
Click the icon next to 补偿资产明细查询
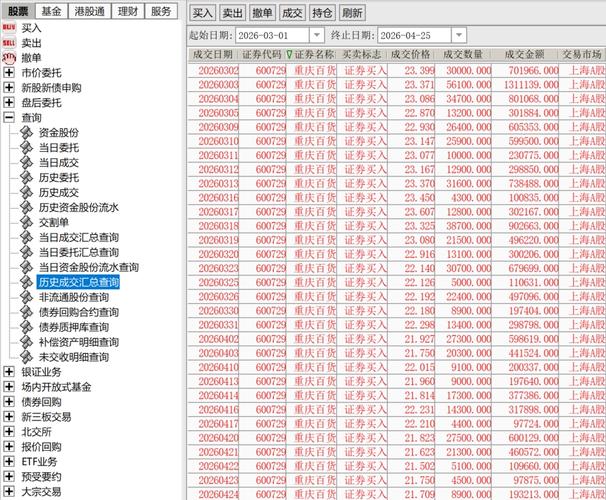pos(26,342)
